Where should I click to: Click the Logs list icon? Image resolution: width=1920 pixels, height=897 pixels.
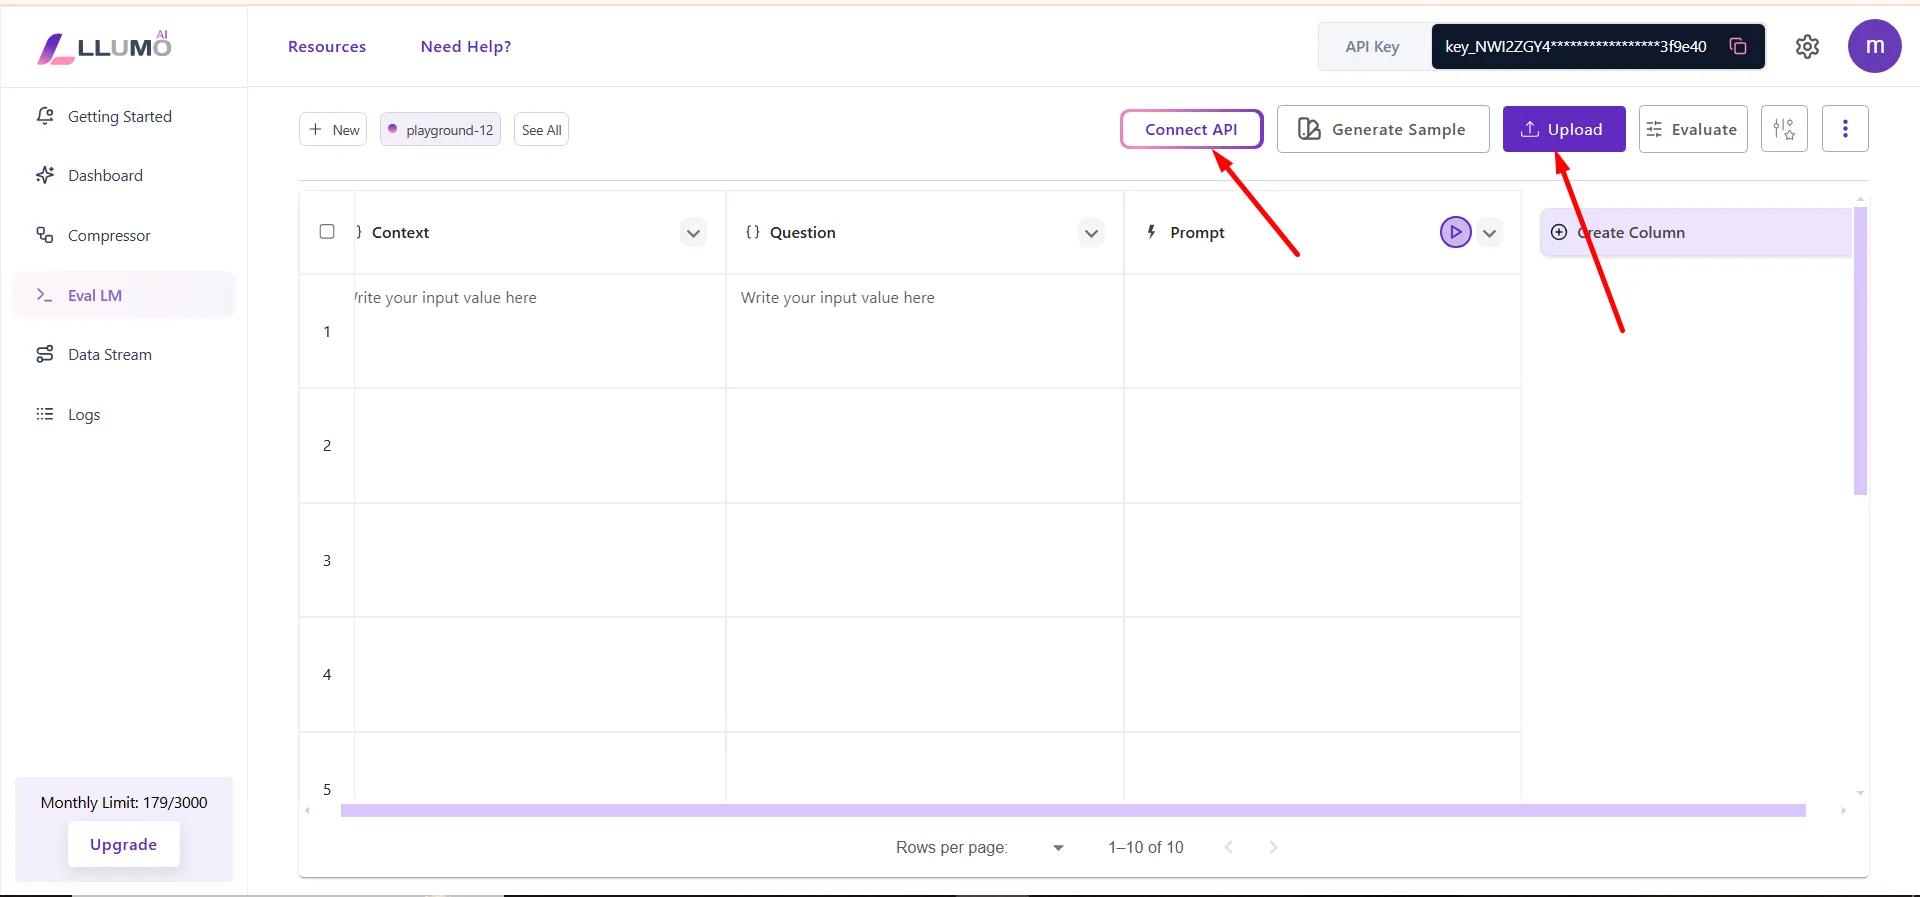45,414
